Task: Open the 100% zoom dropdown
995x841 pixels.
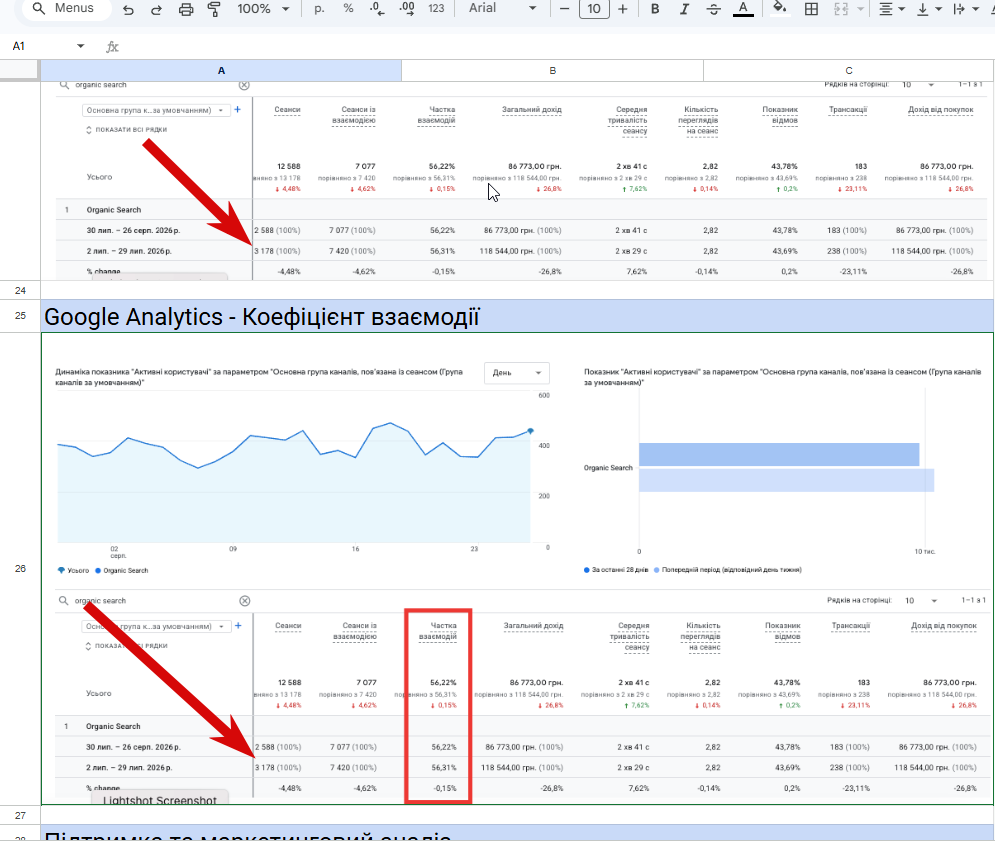Action: [x=263, y=9]
